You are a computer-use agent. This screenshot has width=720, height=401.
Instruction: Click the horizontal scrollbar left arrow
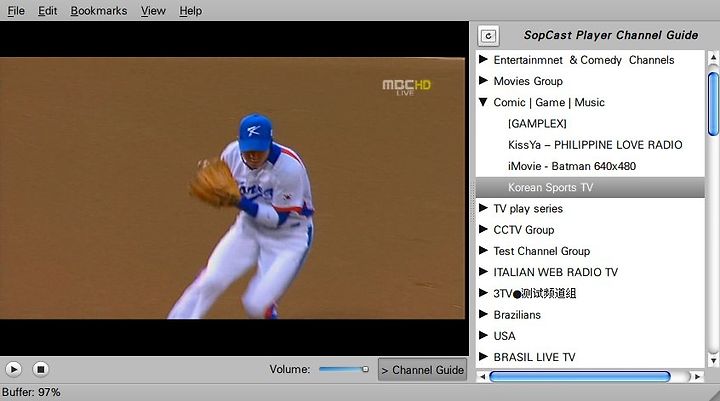tap(482, 377)
